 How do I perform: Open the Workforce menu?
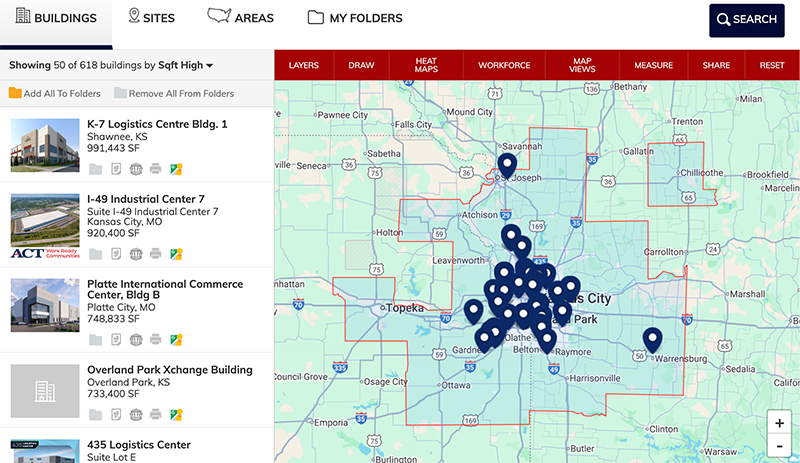coord(504,65)
